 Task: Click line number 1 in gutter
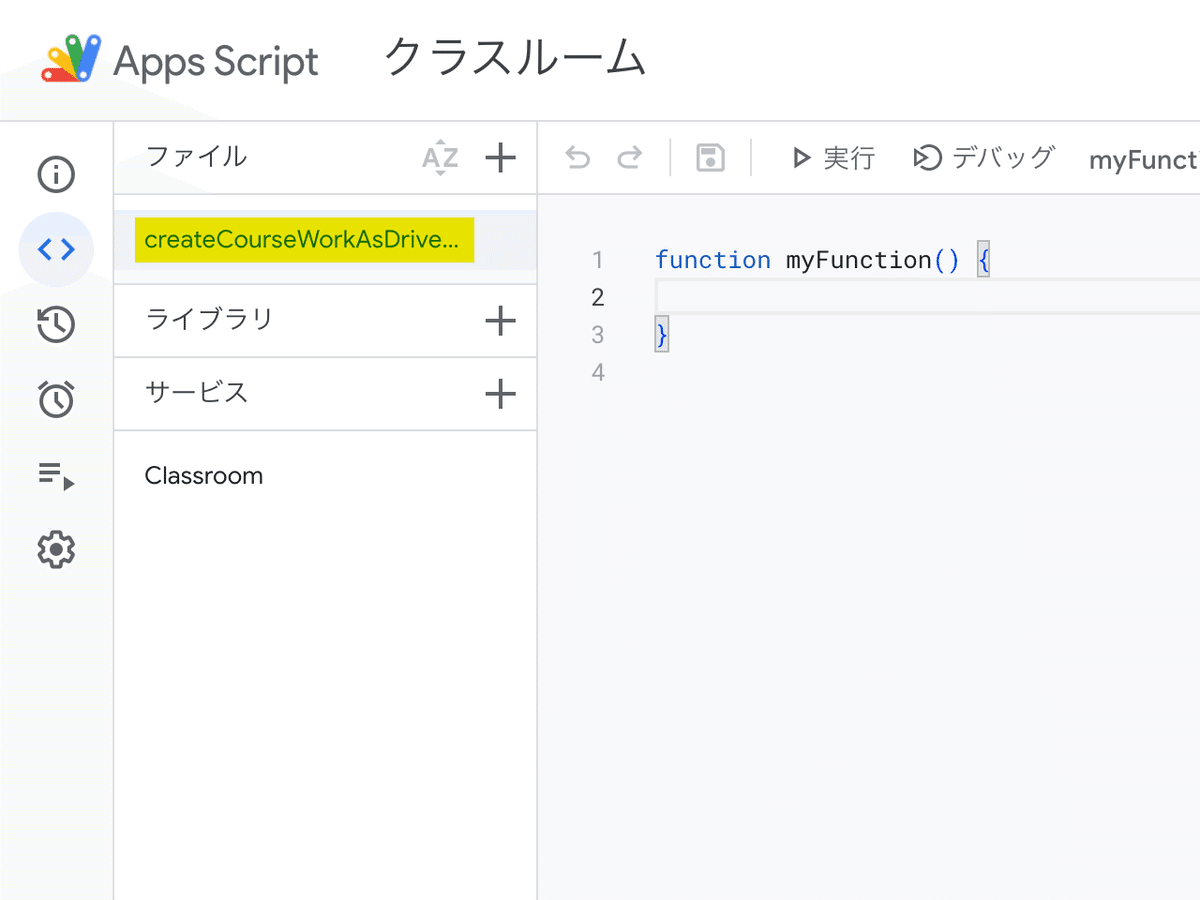point(598,261)
